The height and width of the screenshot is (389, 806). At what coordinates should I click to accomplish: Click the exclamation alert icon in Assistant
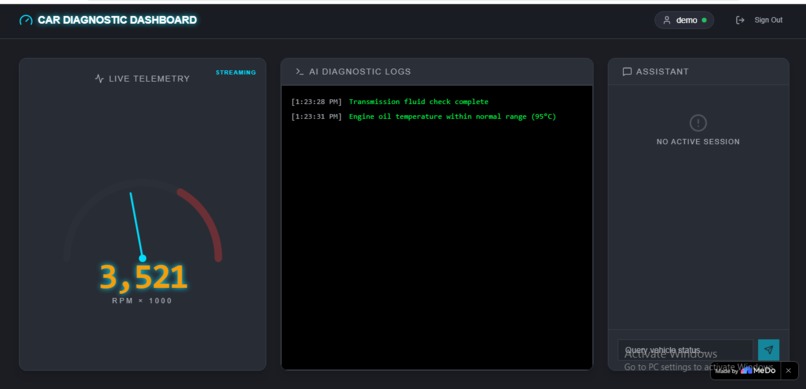coord(698,123)
